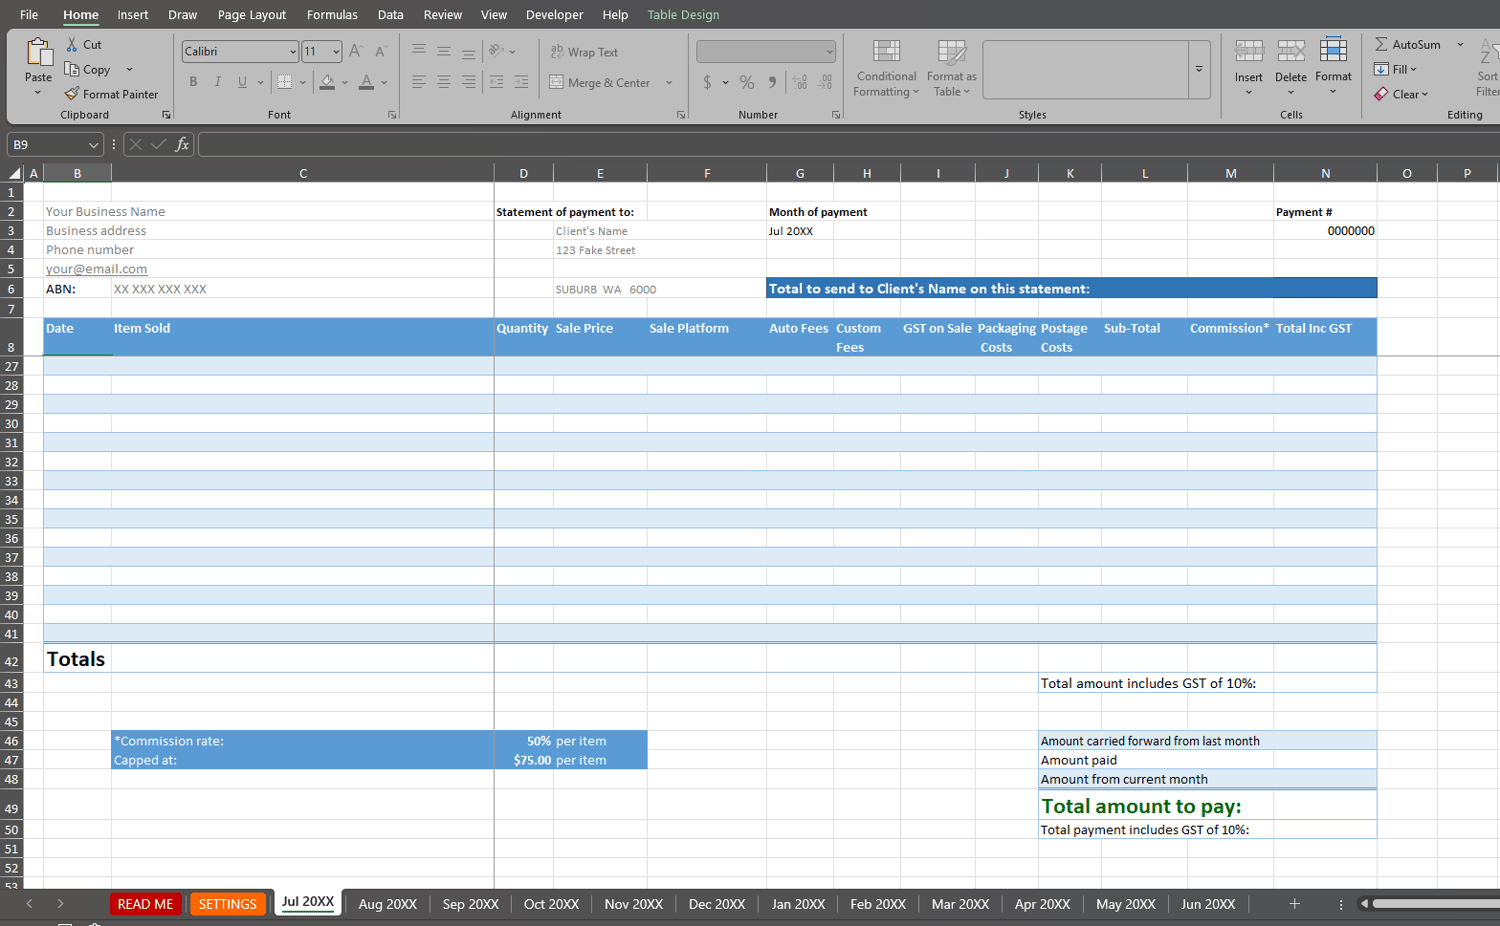Click the horizontal scrollbar at the bottom
This screenshot has height=926, width=1500.
click(x=1436, y=904)
